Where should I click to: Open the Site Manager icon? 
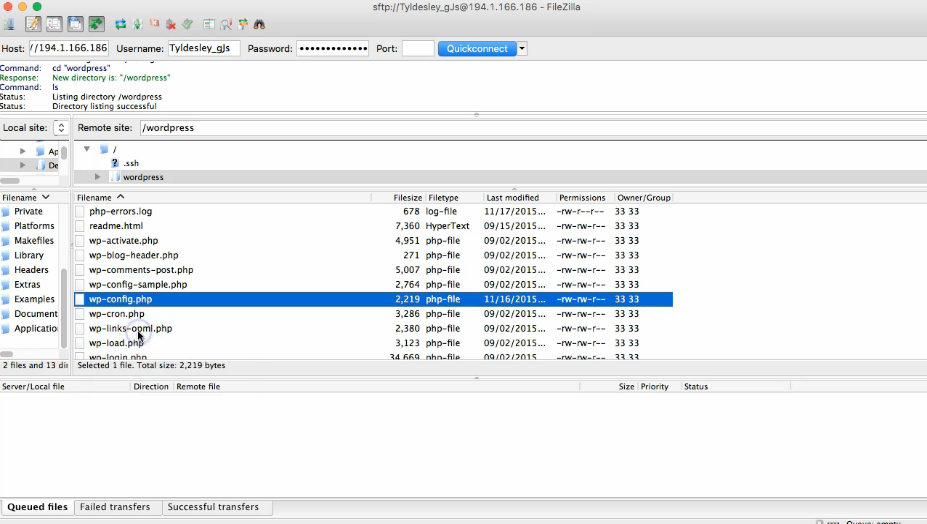tap(9, 24)
